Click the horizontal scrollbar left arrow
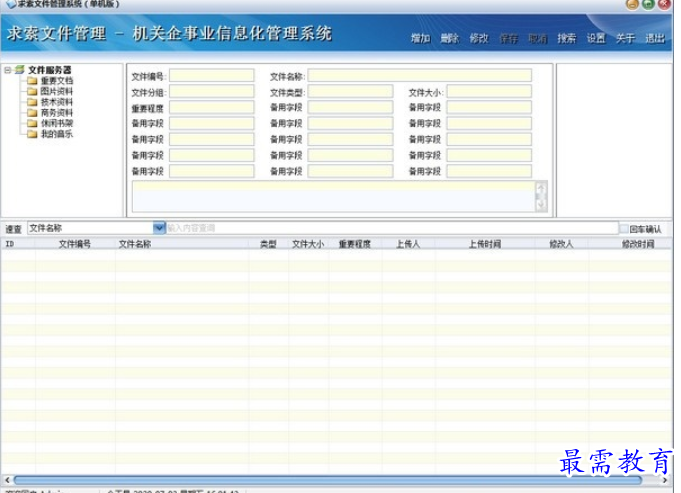 [x=7, y=480]
